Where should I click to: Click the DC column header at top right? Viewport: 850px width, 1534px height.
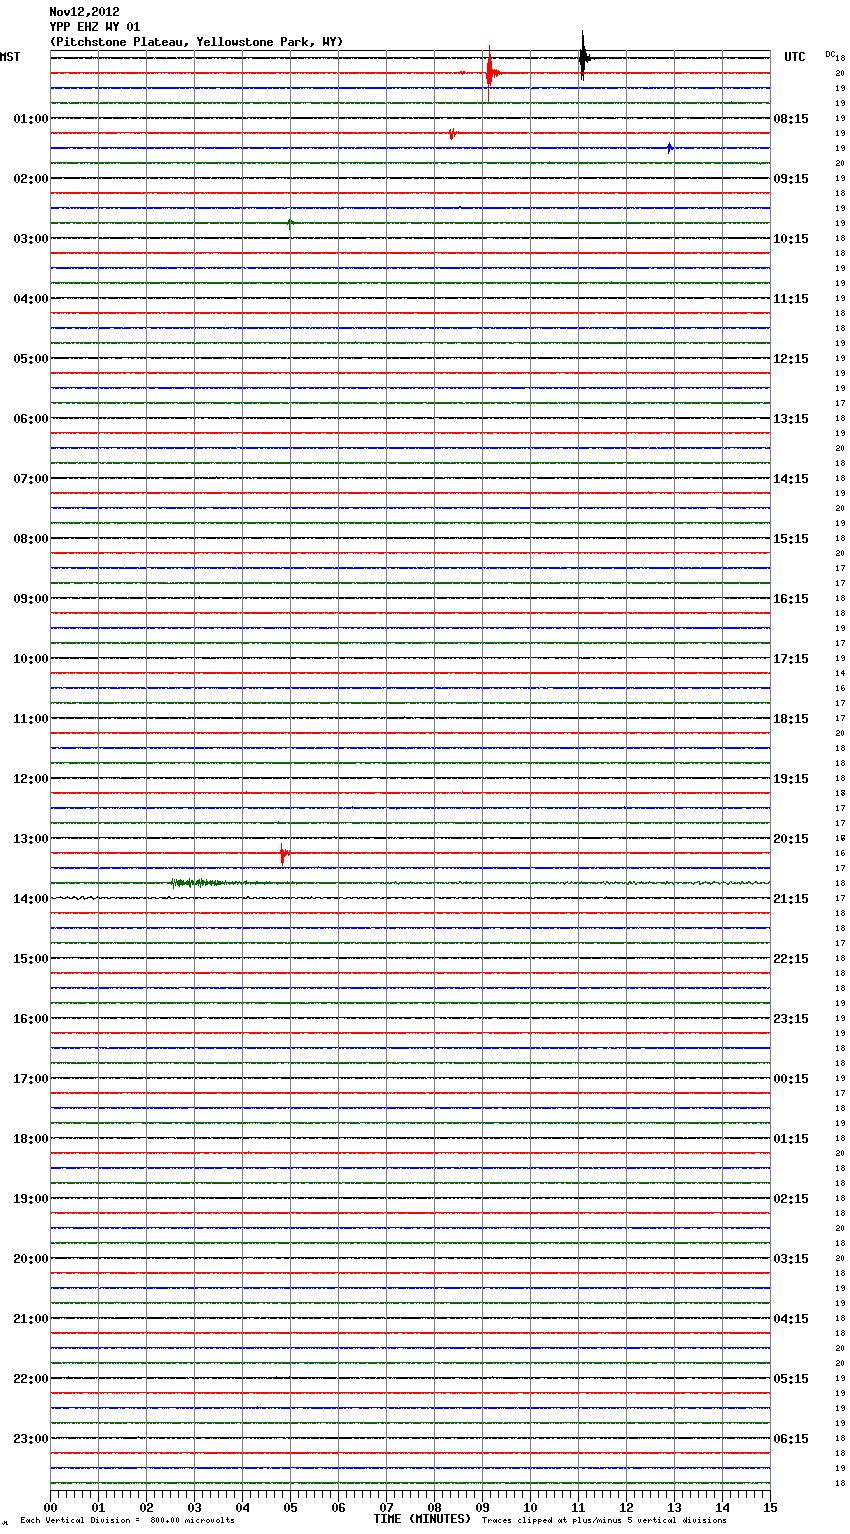[x=830, y=53]
